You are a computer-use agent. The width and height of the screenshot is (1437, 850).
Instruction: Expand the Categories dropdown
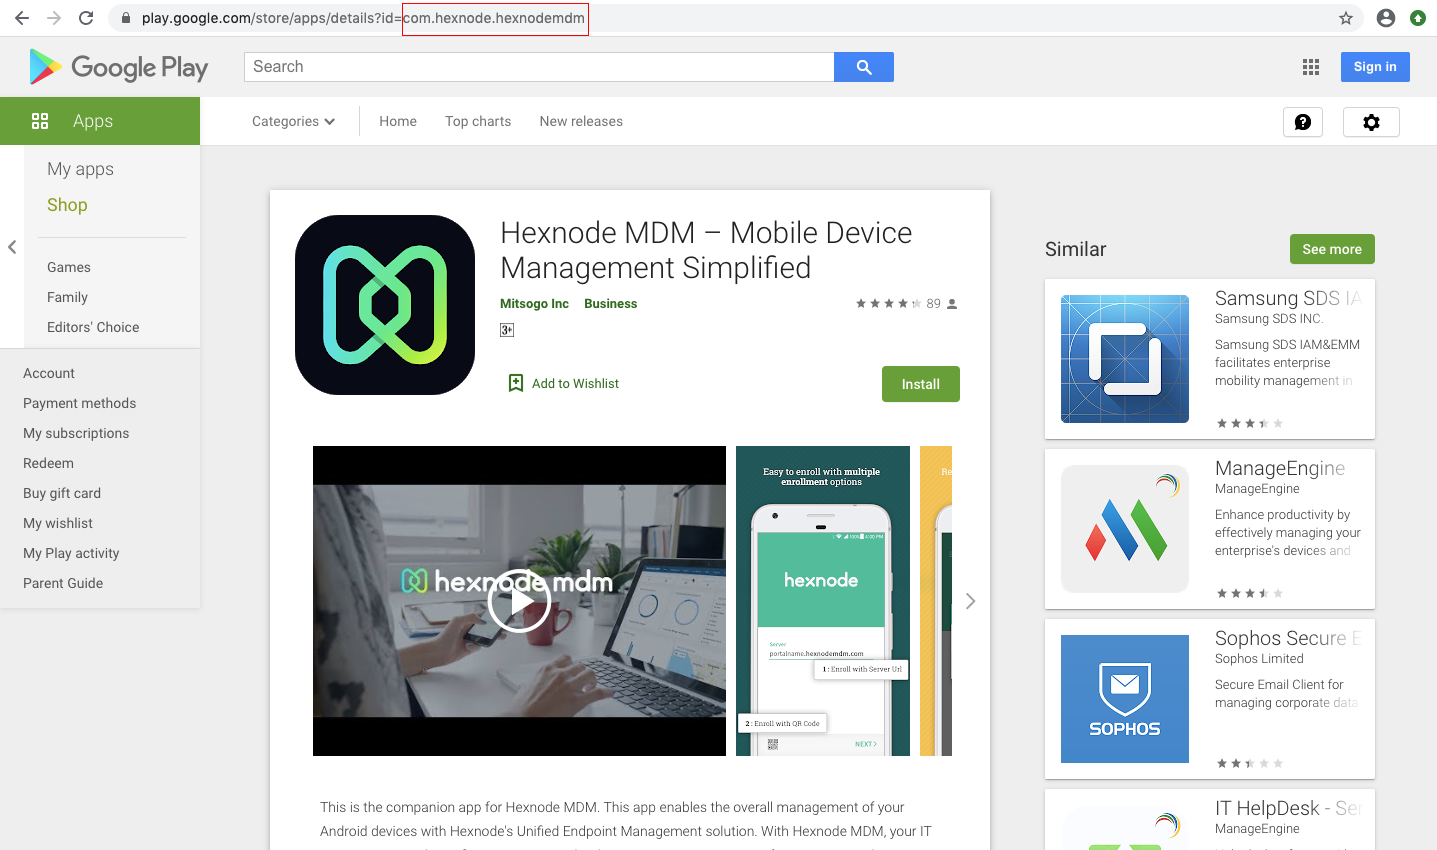pos(293,121)
